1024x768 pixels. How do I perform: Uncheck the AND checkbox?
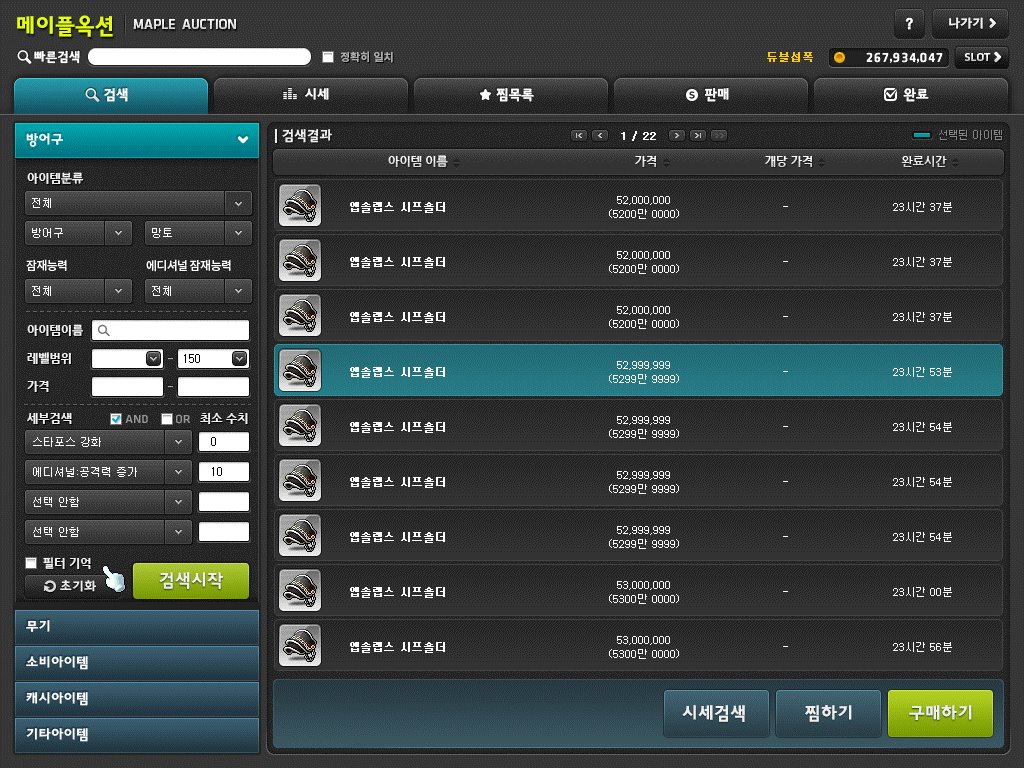tap(116, 419)
